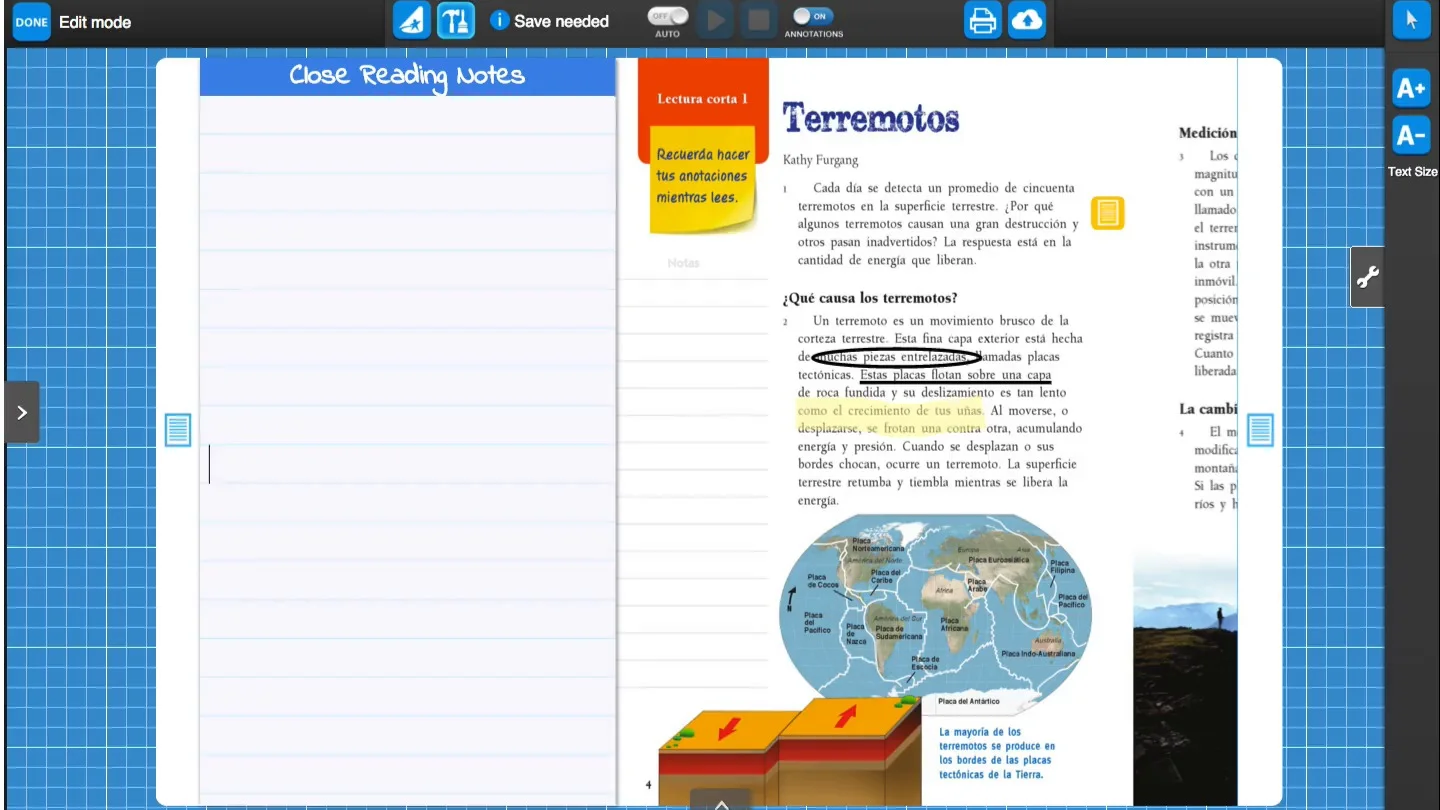Viewport: 1440px width, 810px height.
Task: Click the left page notes icon
Action: [177, 430]
